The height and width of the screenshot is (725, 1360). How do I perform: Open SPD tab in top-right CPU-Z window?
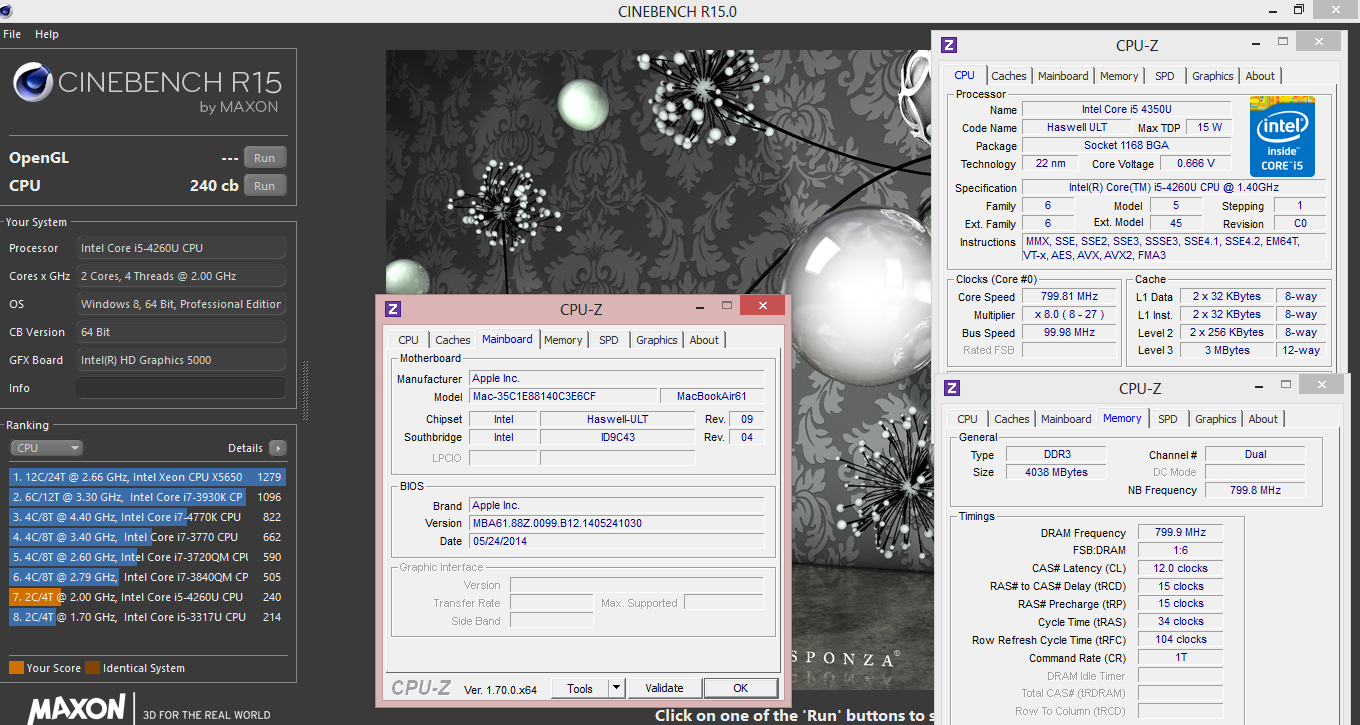pos(1165,76)
